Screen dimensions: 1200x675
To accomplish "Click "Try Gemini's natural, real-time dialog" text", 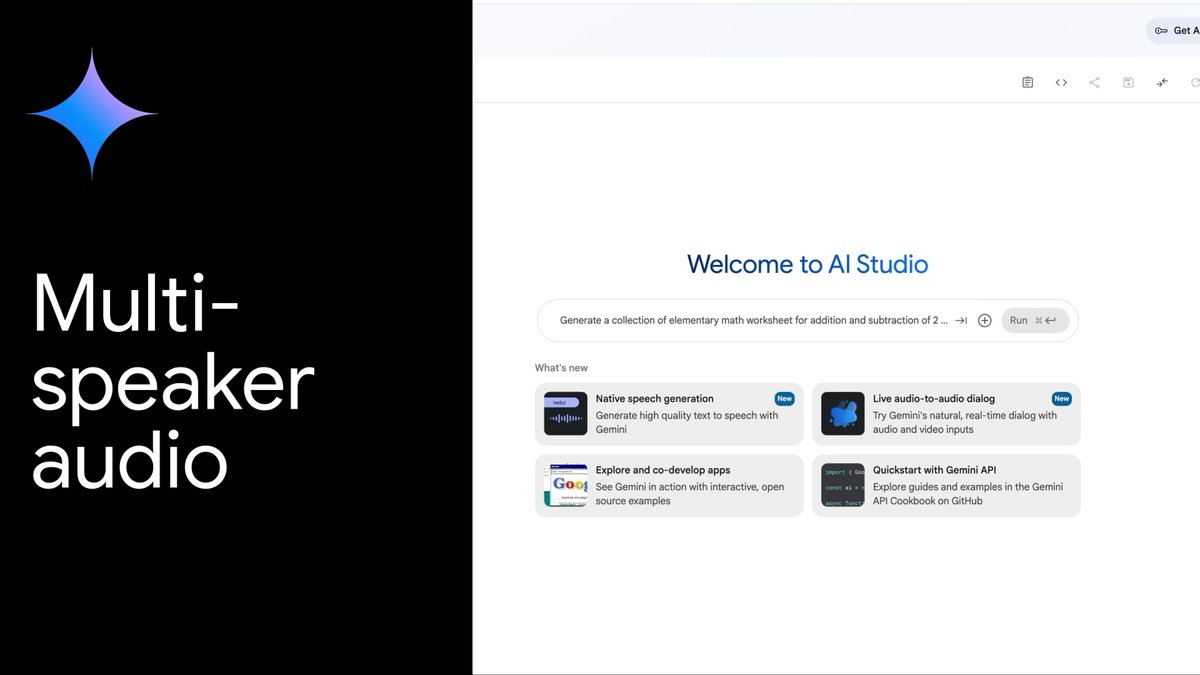I will coord(965,422).
